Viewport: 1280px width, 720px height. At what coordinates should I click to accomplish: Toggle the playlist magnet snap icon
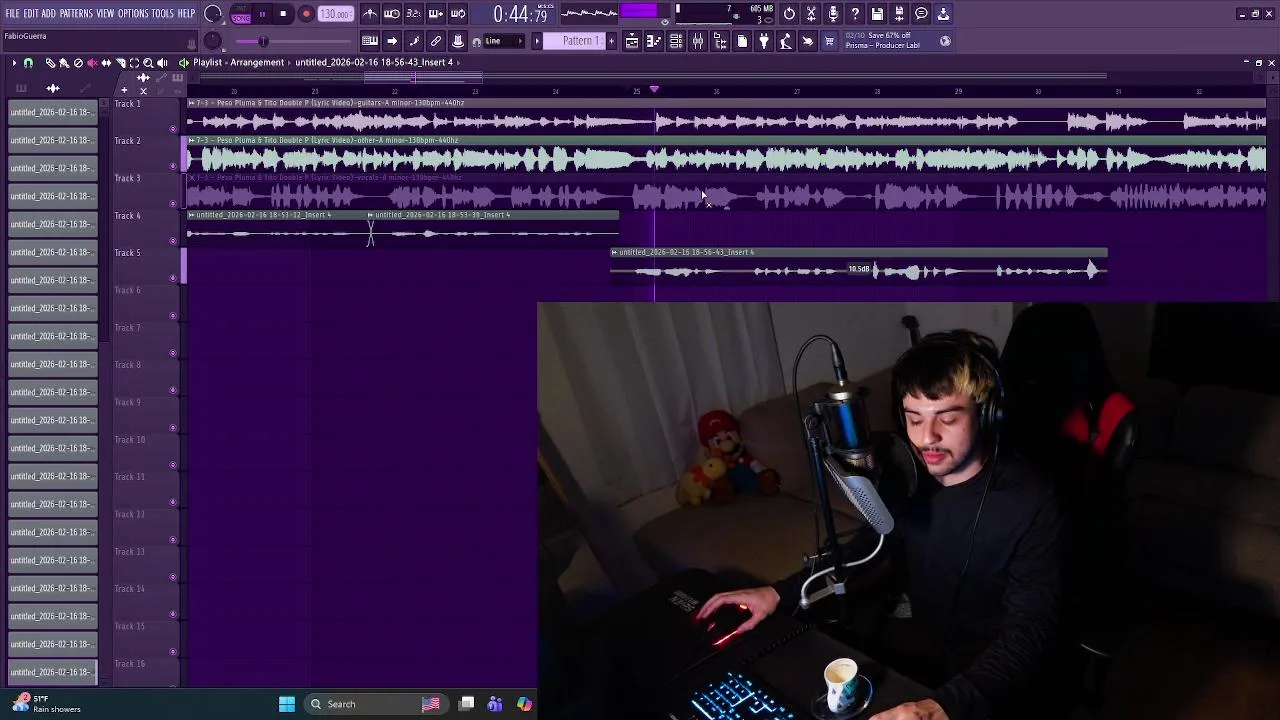[x=28, y=63]
